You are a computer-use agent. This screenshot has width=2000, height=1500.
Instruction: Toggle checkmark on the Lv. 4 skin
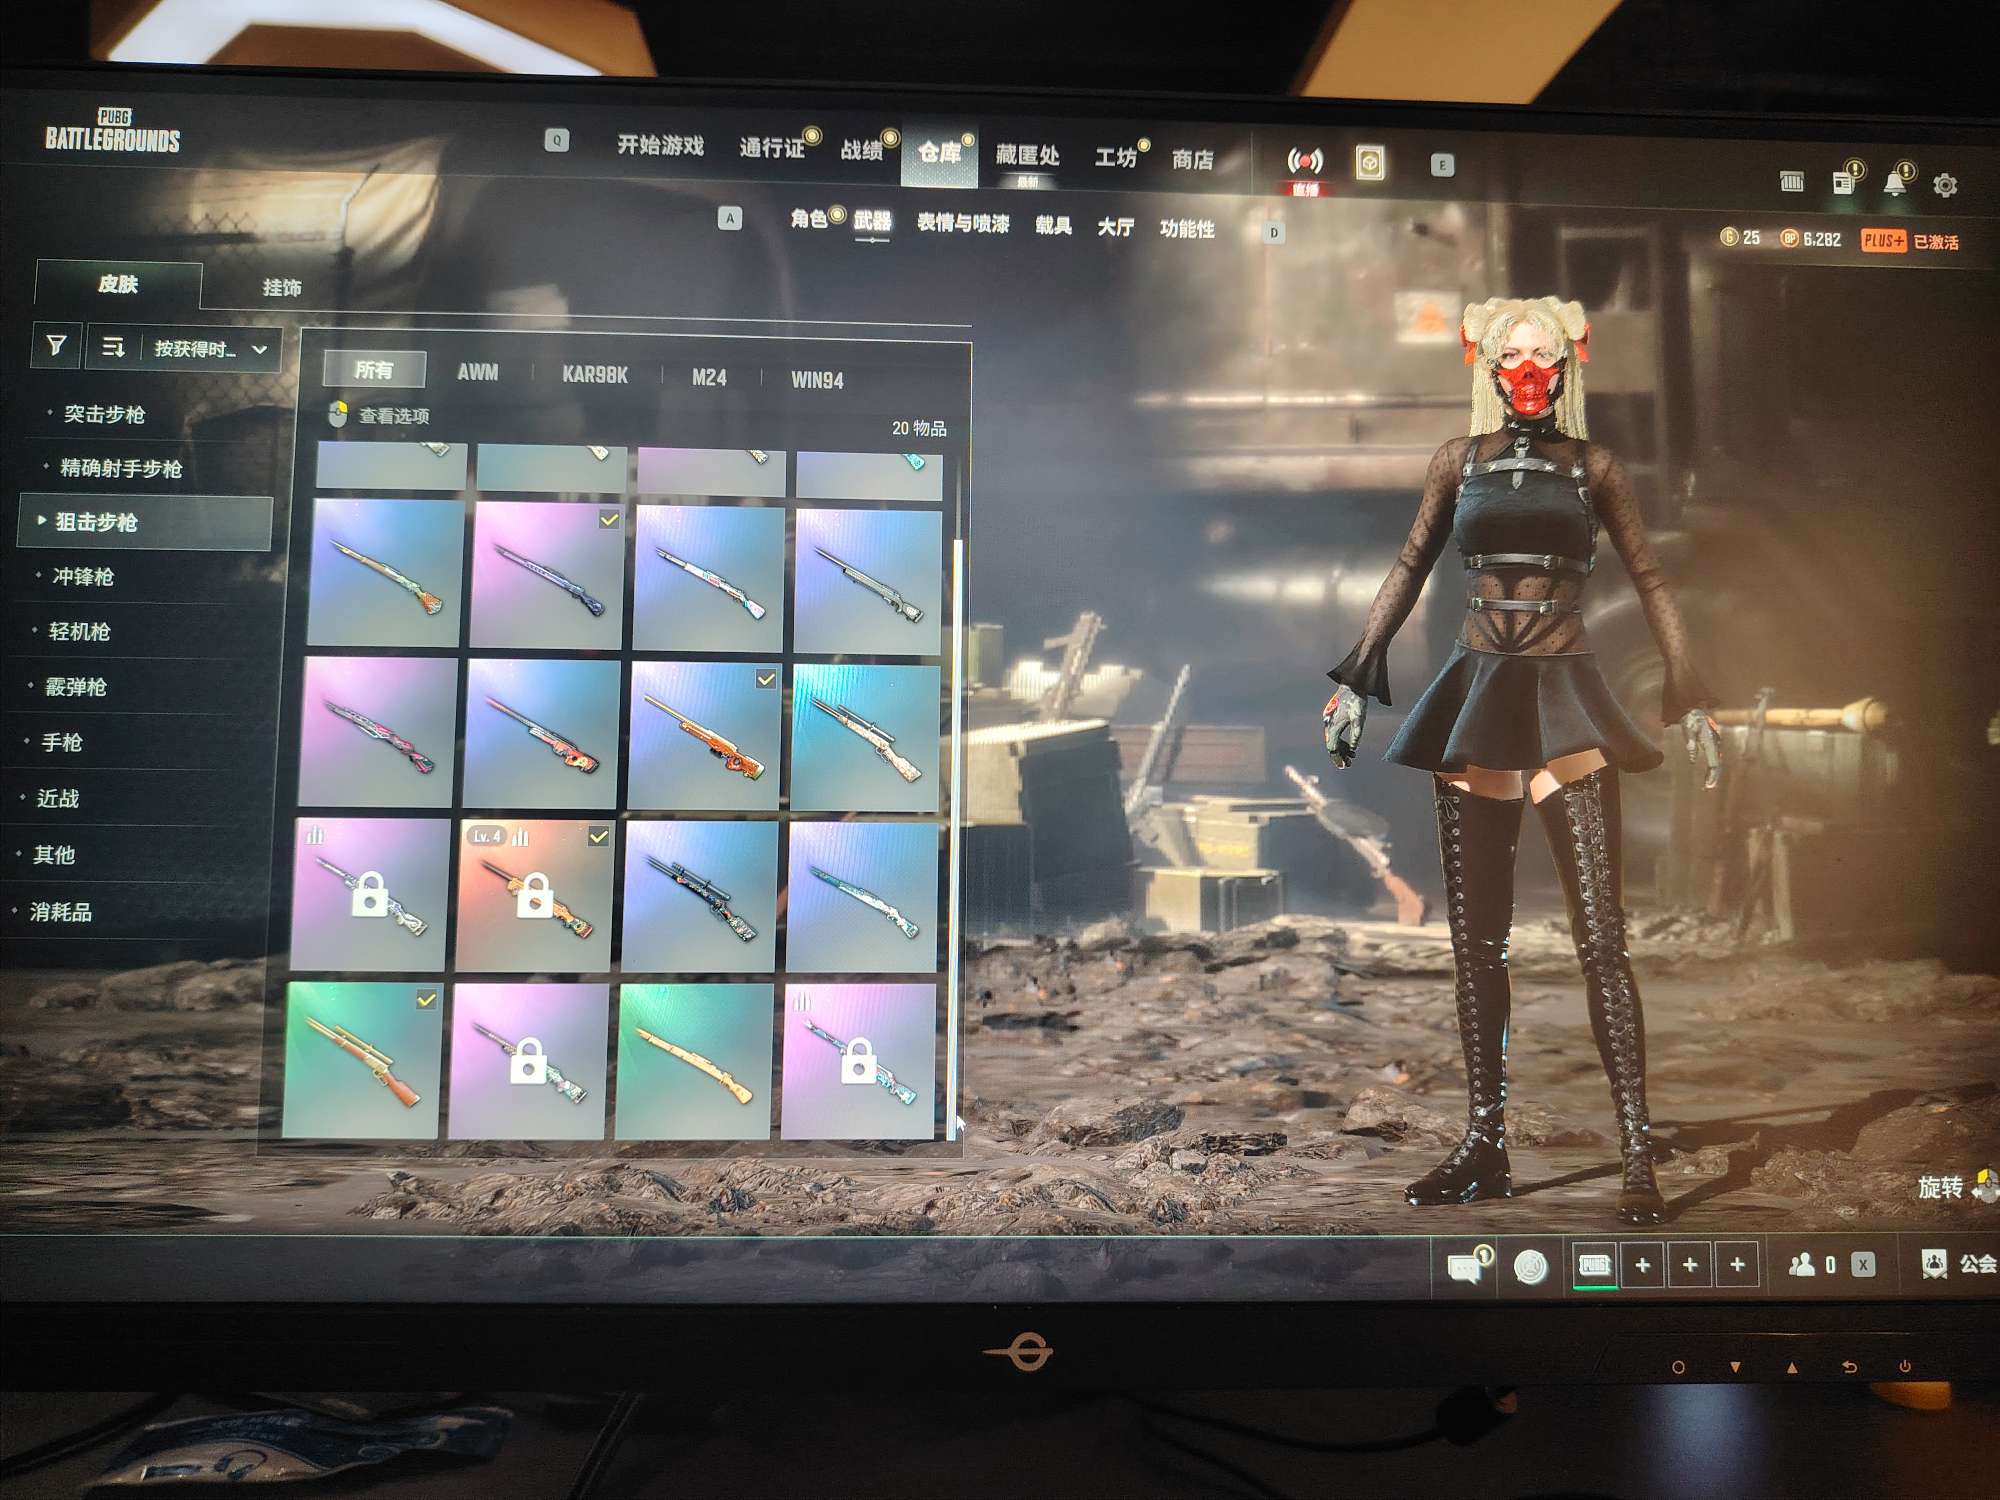coord(598,836)
